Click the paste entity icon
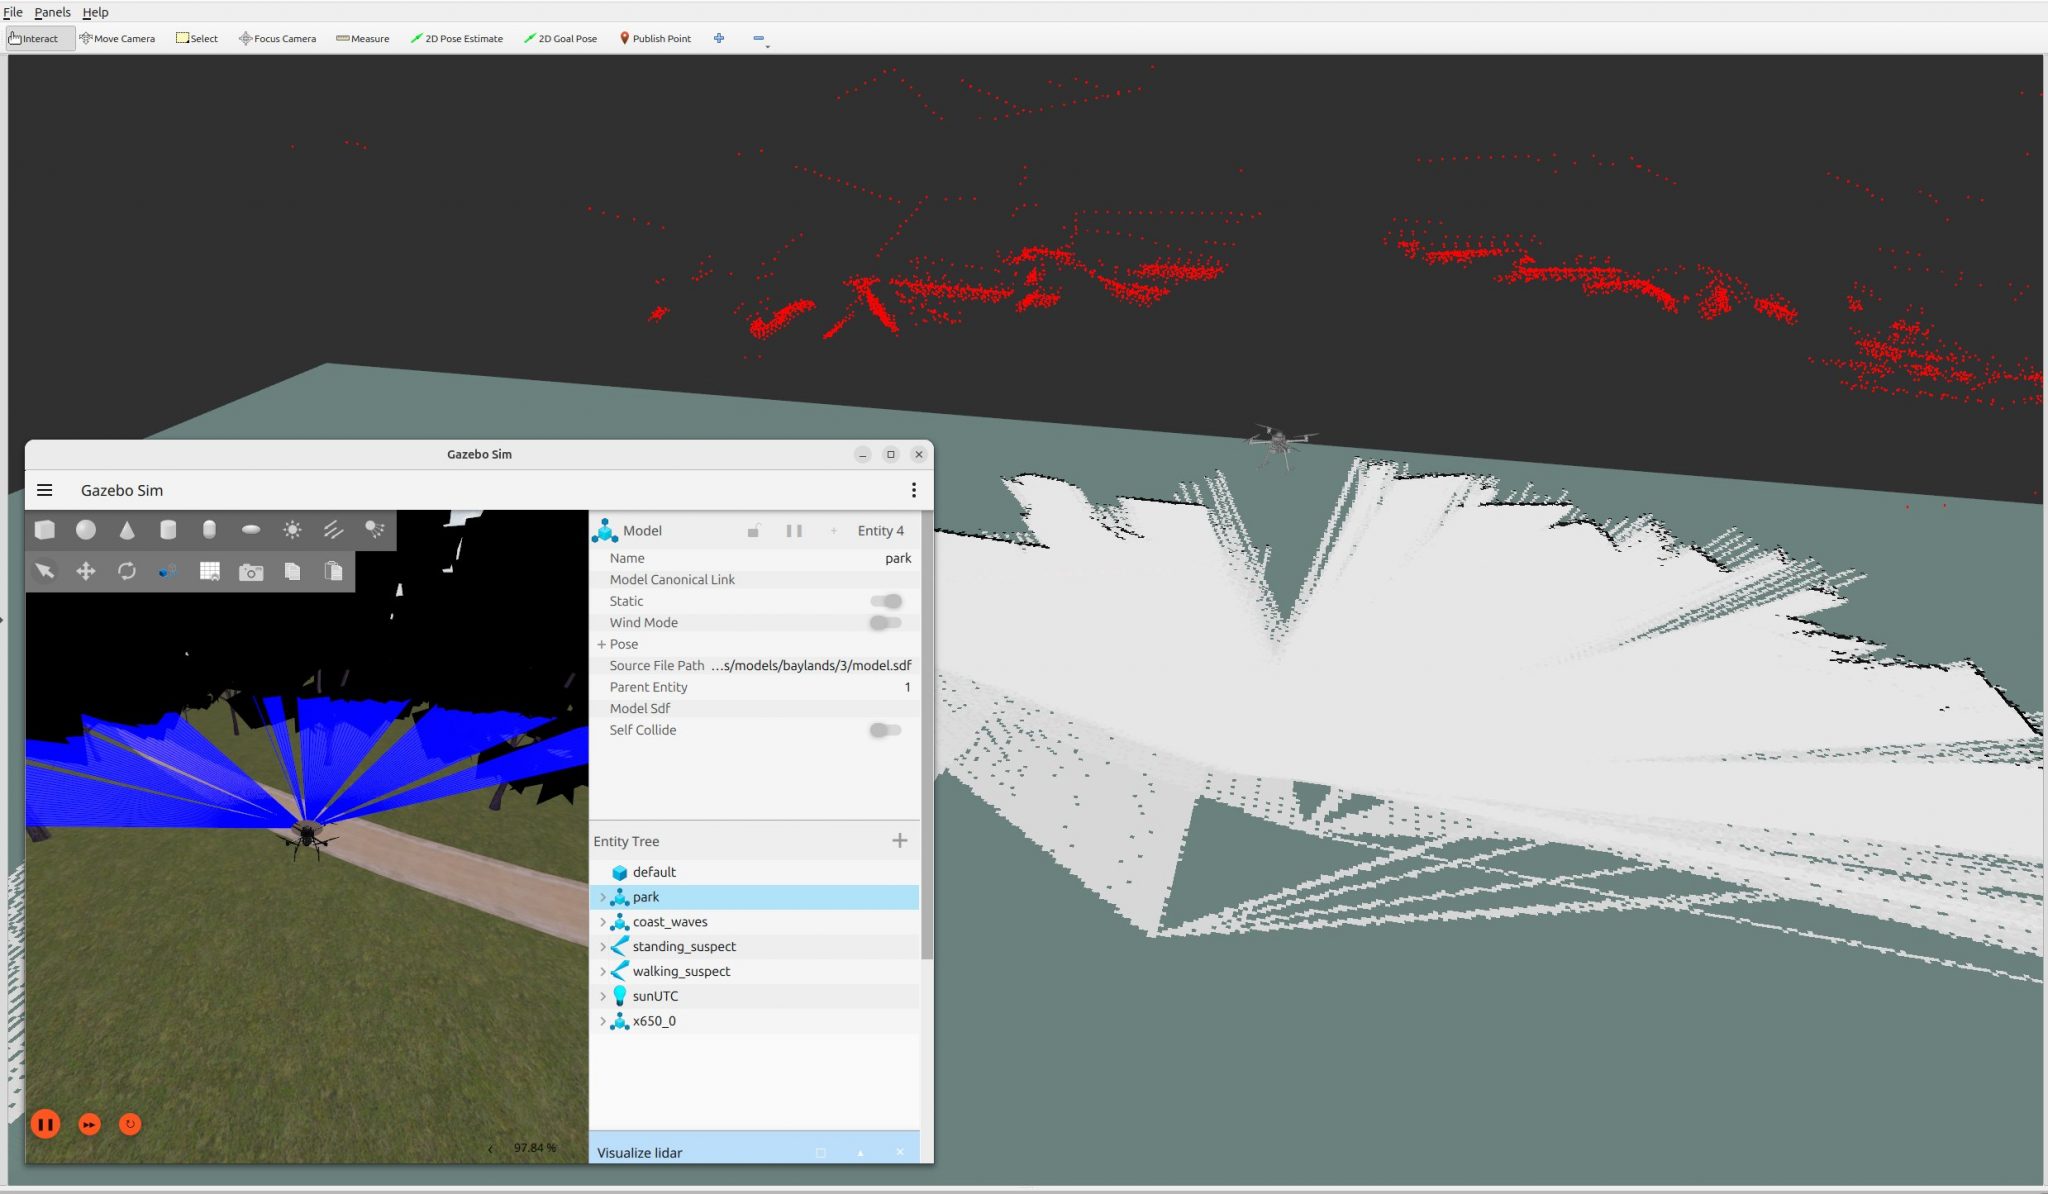 pyautogui.click(x=333, y=571)
